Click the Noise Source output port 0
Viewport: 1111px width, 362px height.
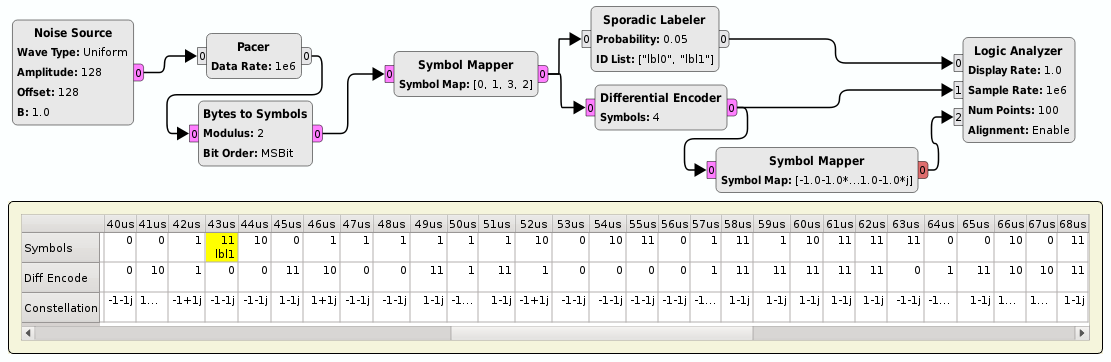point(138,72)
